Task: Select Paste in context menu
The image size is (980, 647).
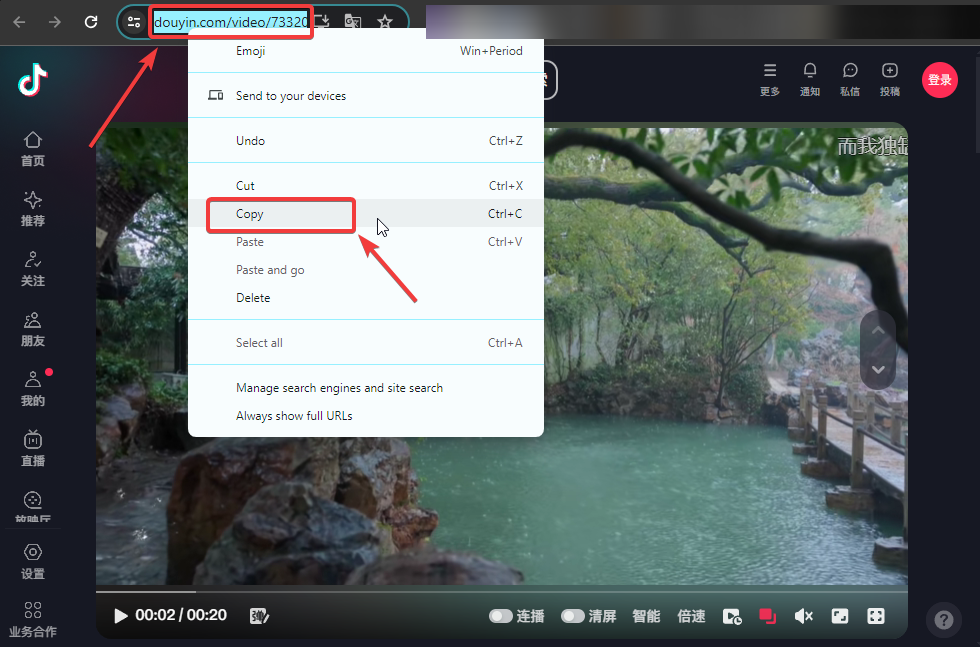Action: pos(366,242)
